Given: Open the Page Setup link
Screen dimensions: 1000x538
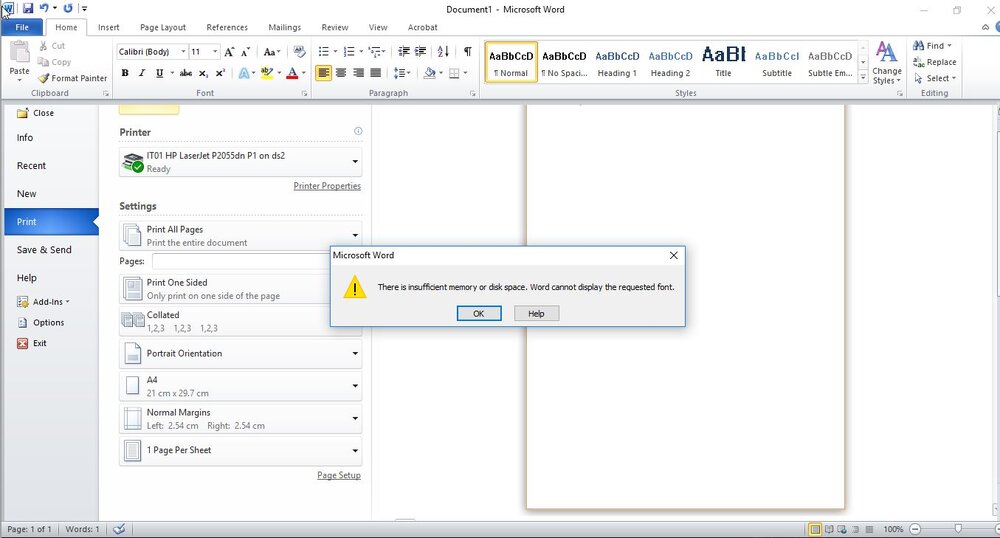Looking at the screenshot, I should tap(339, 476).
